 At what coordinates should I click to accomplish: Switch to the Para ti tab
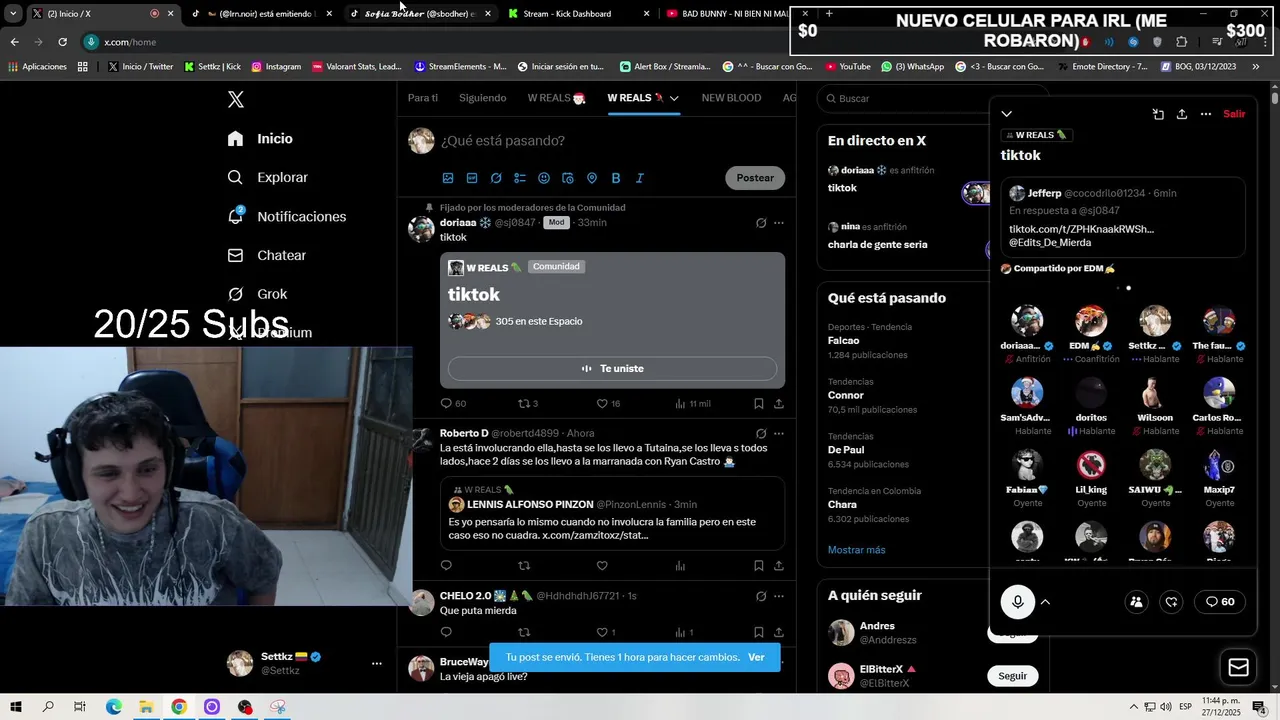coord(423,98)
